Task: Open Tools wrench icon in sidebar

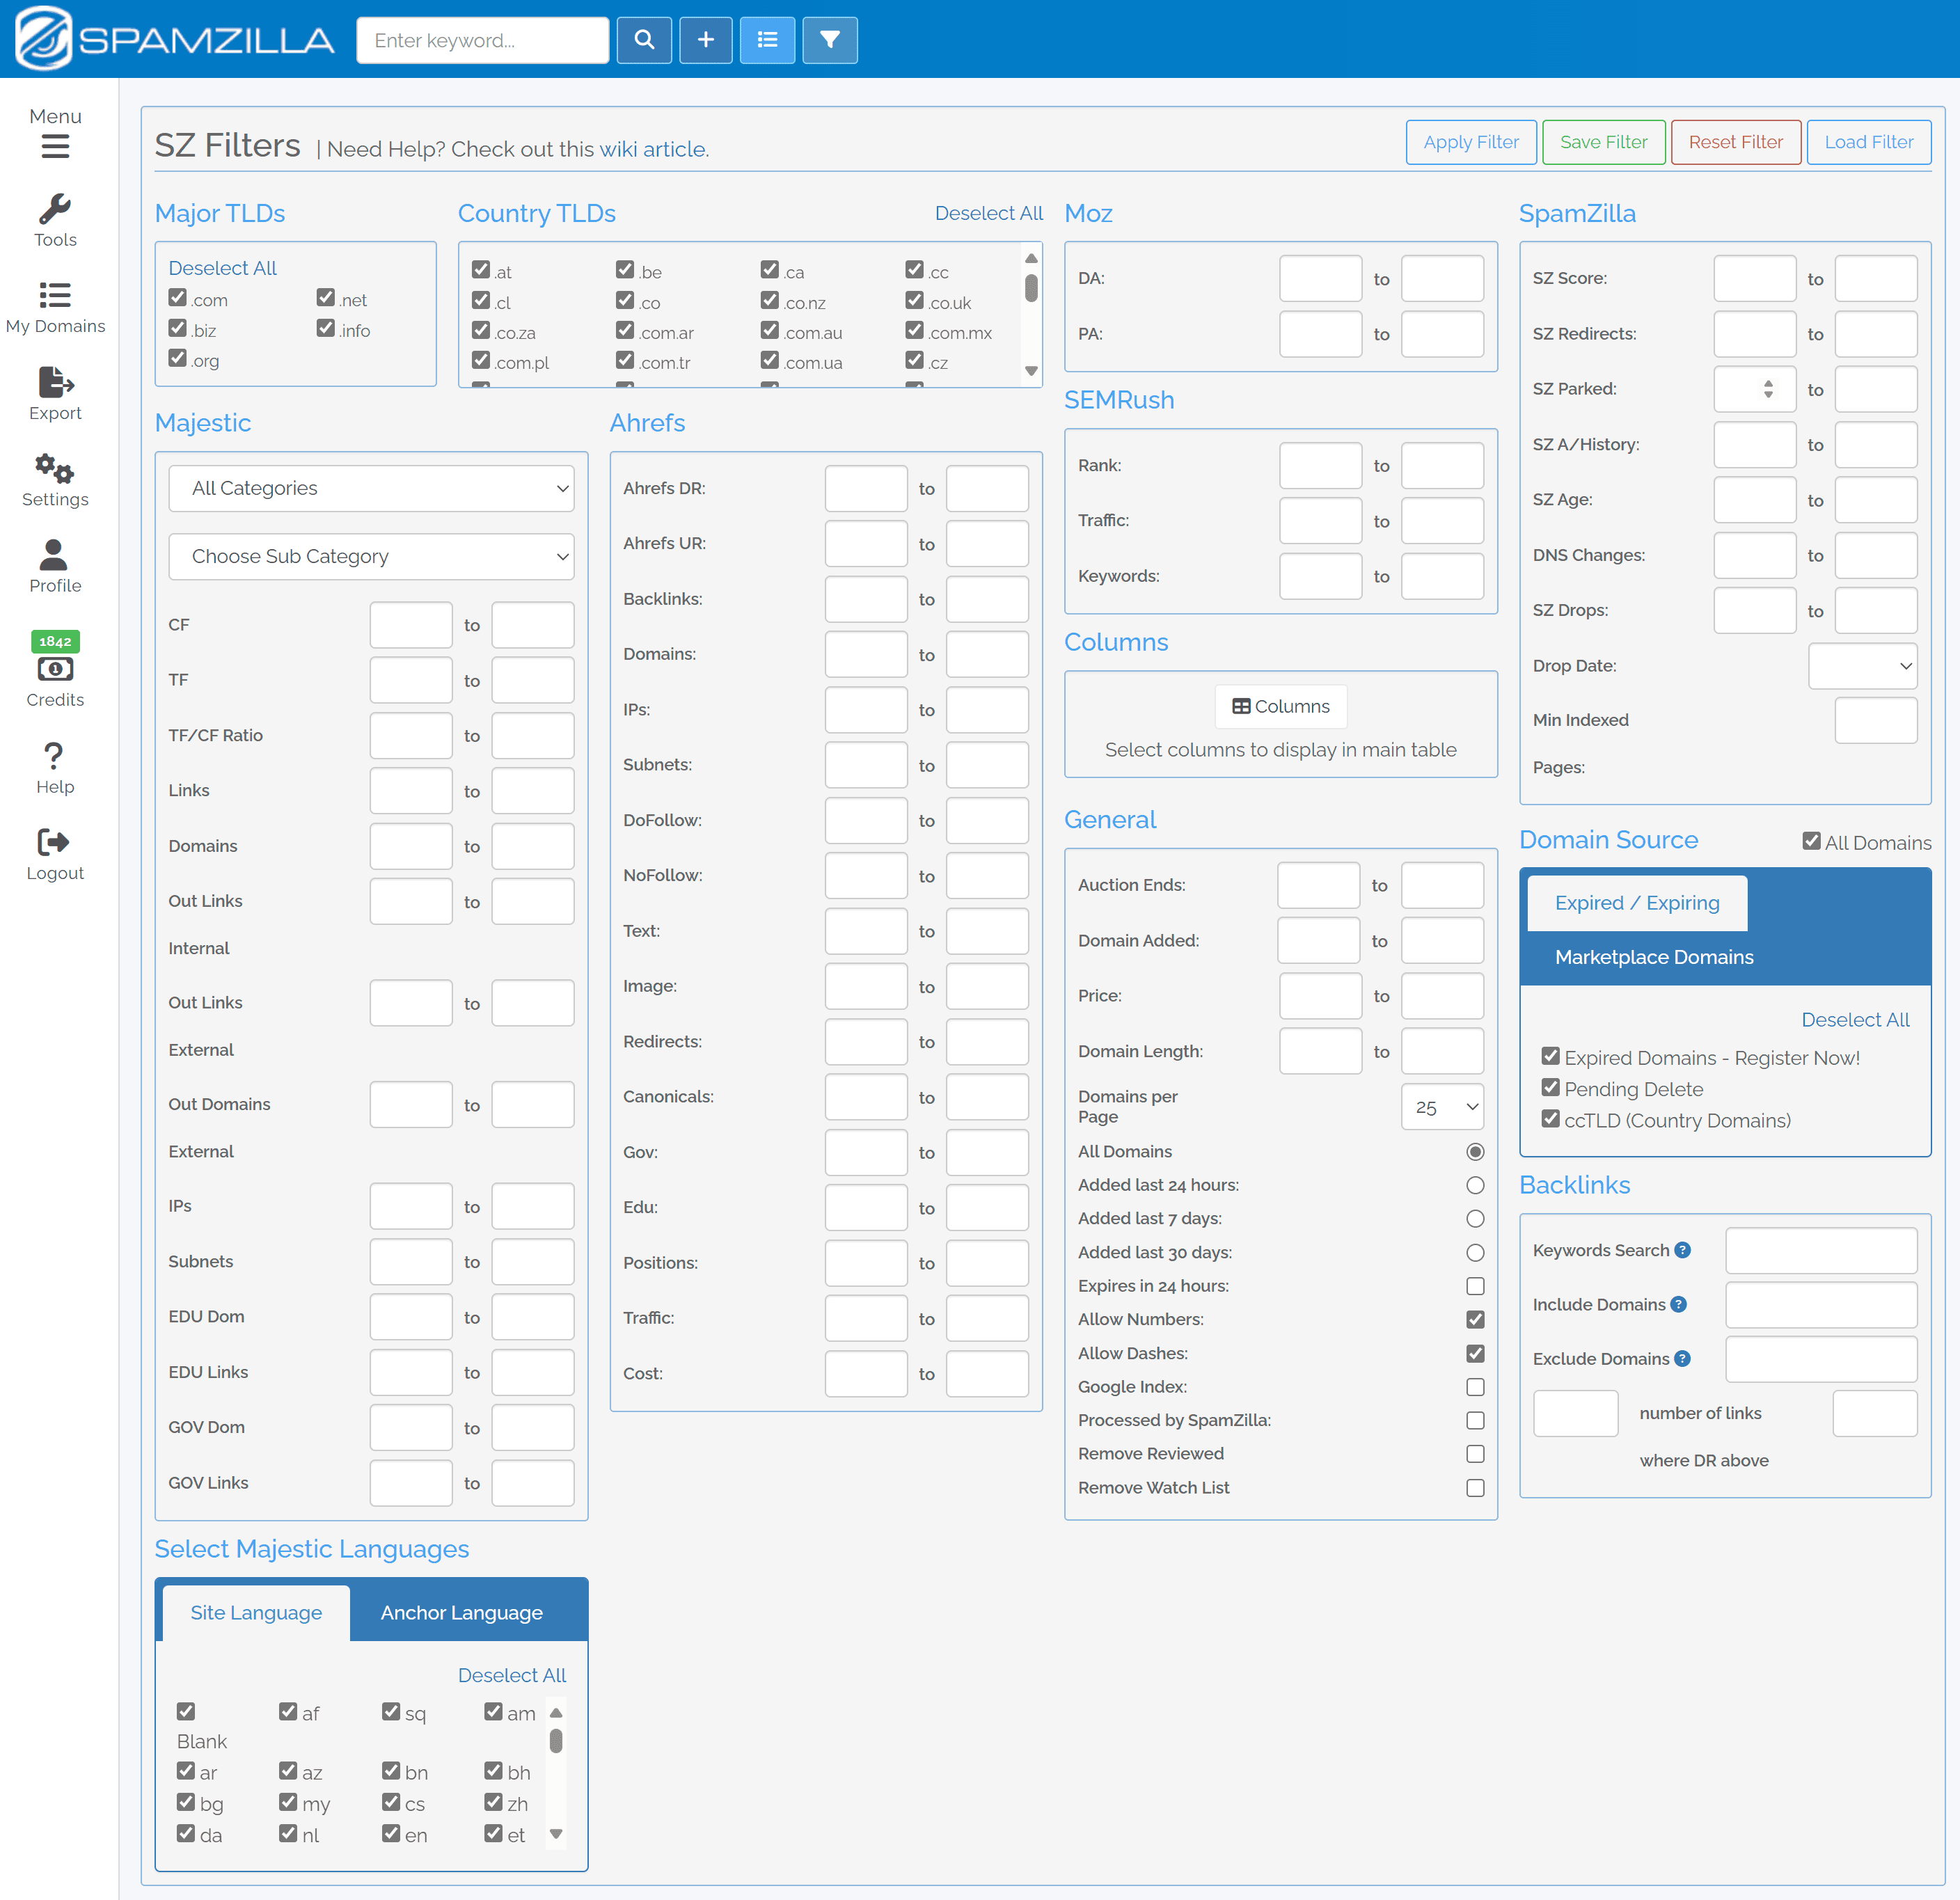Action: pos(55,208)
